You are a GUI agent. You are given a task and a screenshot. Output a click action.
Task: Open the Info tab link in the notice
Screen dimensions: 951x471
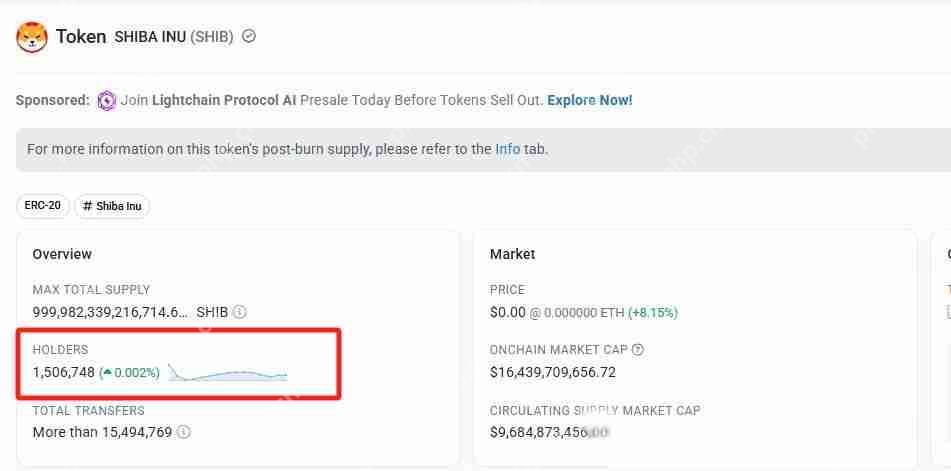point(508,149)
